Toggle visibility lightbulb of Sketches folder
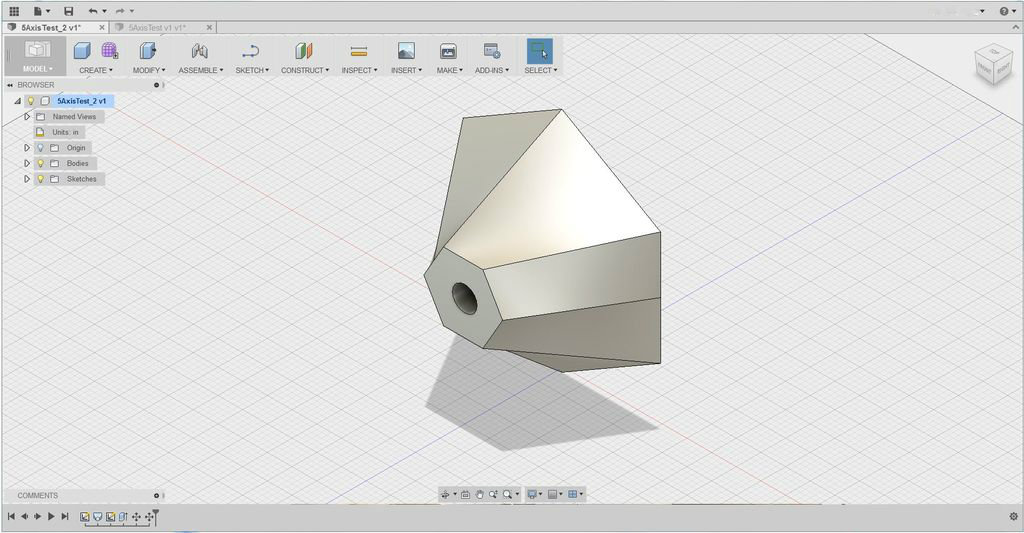The height and width of the screenshot is (533, 1024). click(x=41, y=179)
